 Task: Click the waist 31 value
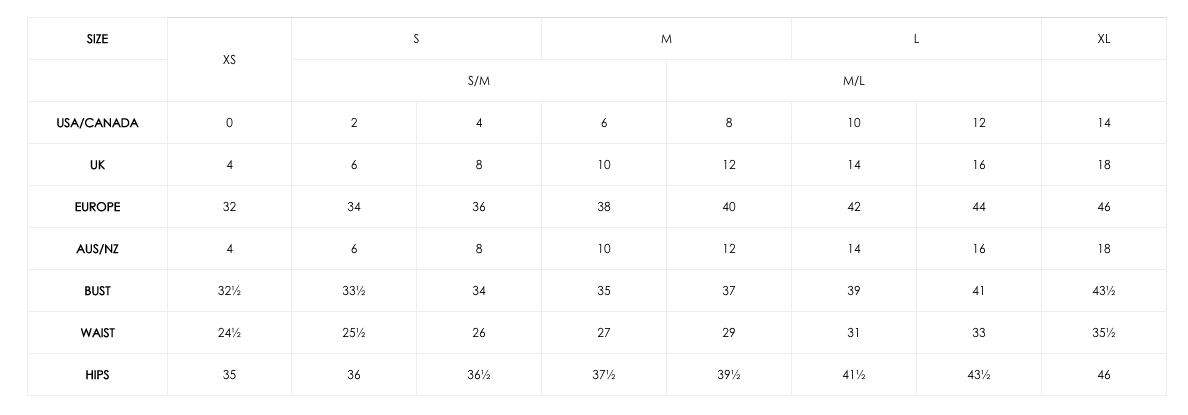[854, 332]
